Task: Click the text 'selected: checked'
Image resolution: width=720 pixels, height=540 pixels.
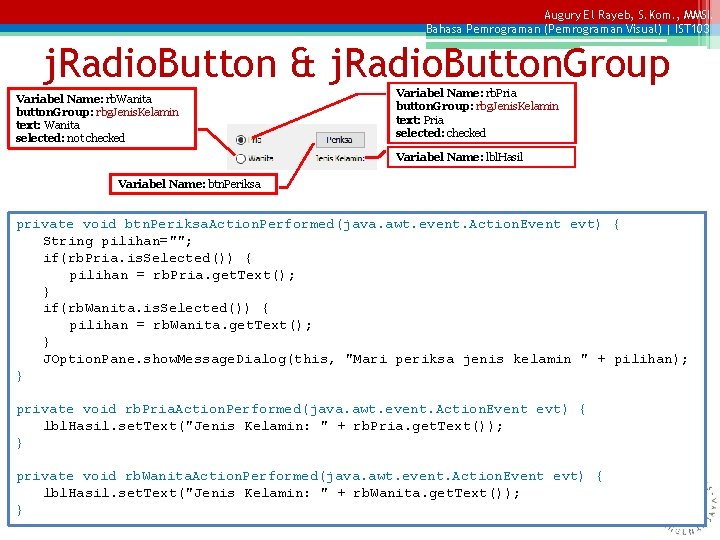Action: click(441, 133)
